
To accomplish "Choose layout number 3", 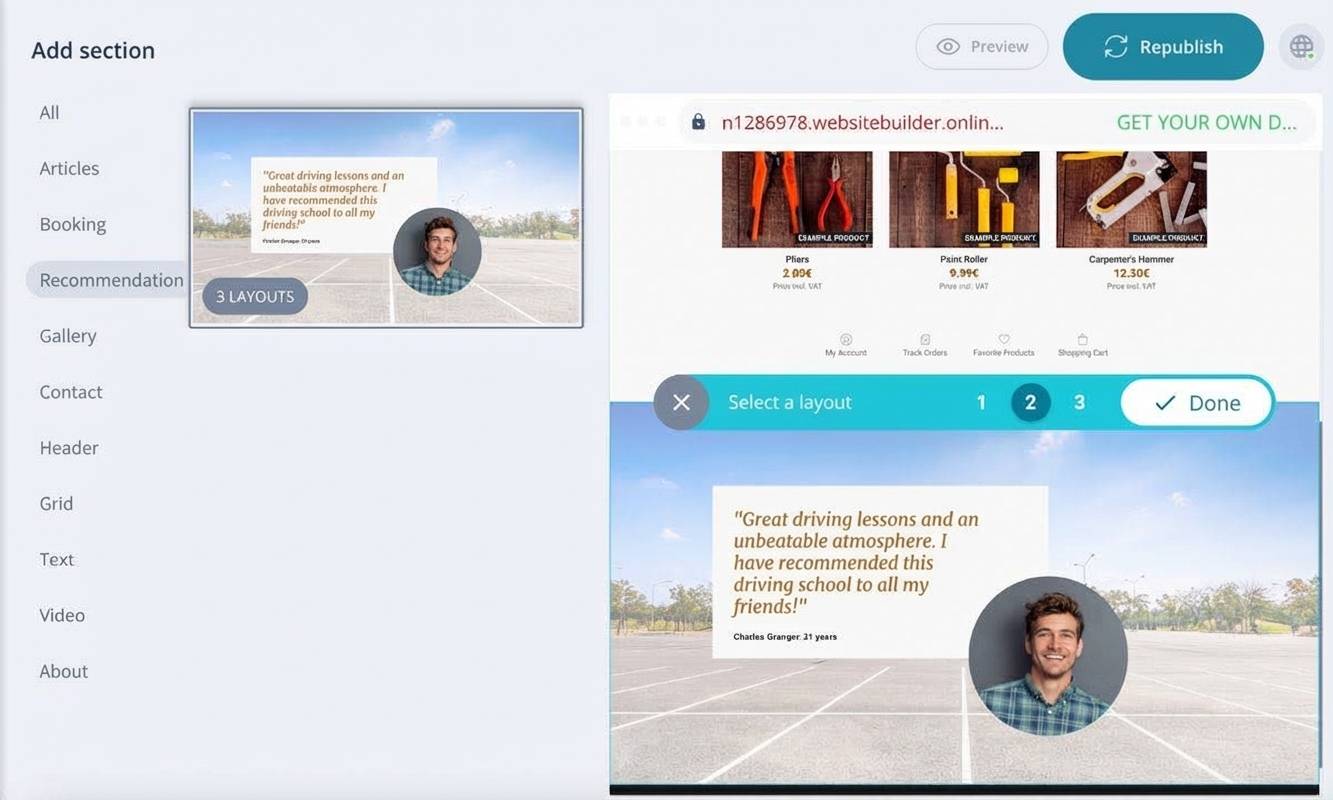I will [x=1079, y=402].
